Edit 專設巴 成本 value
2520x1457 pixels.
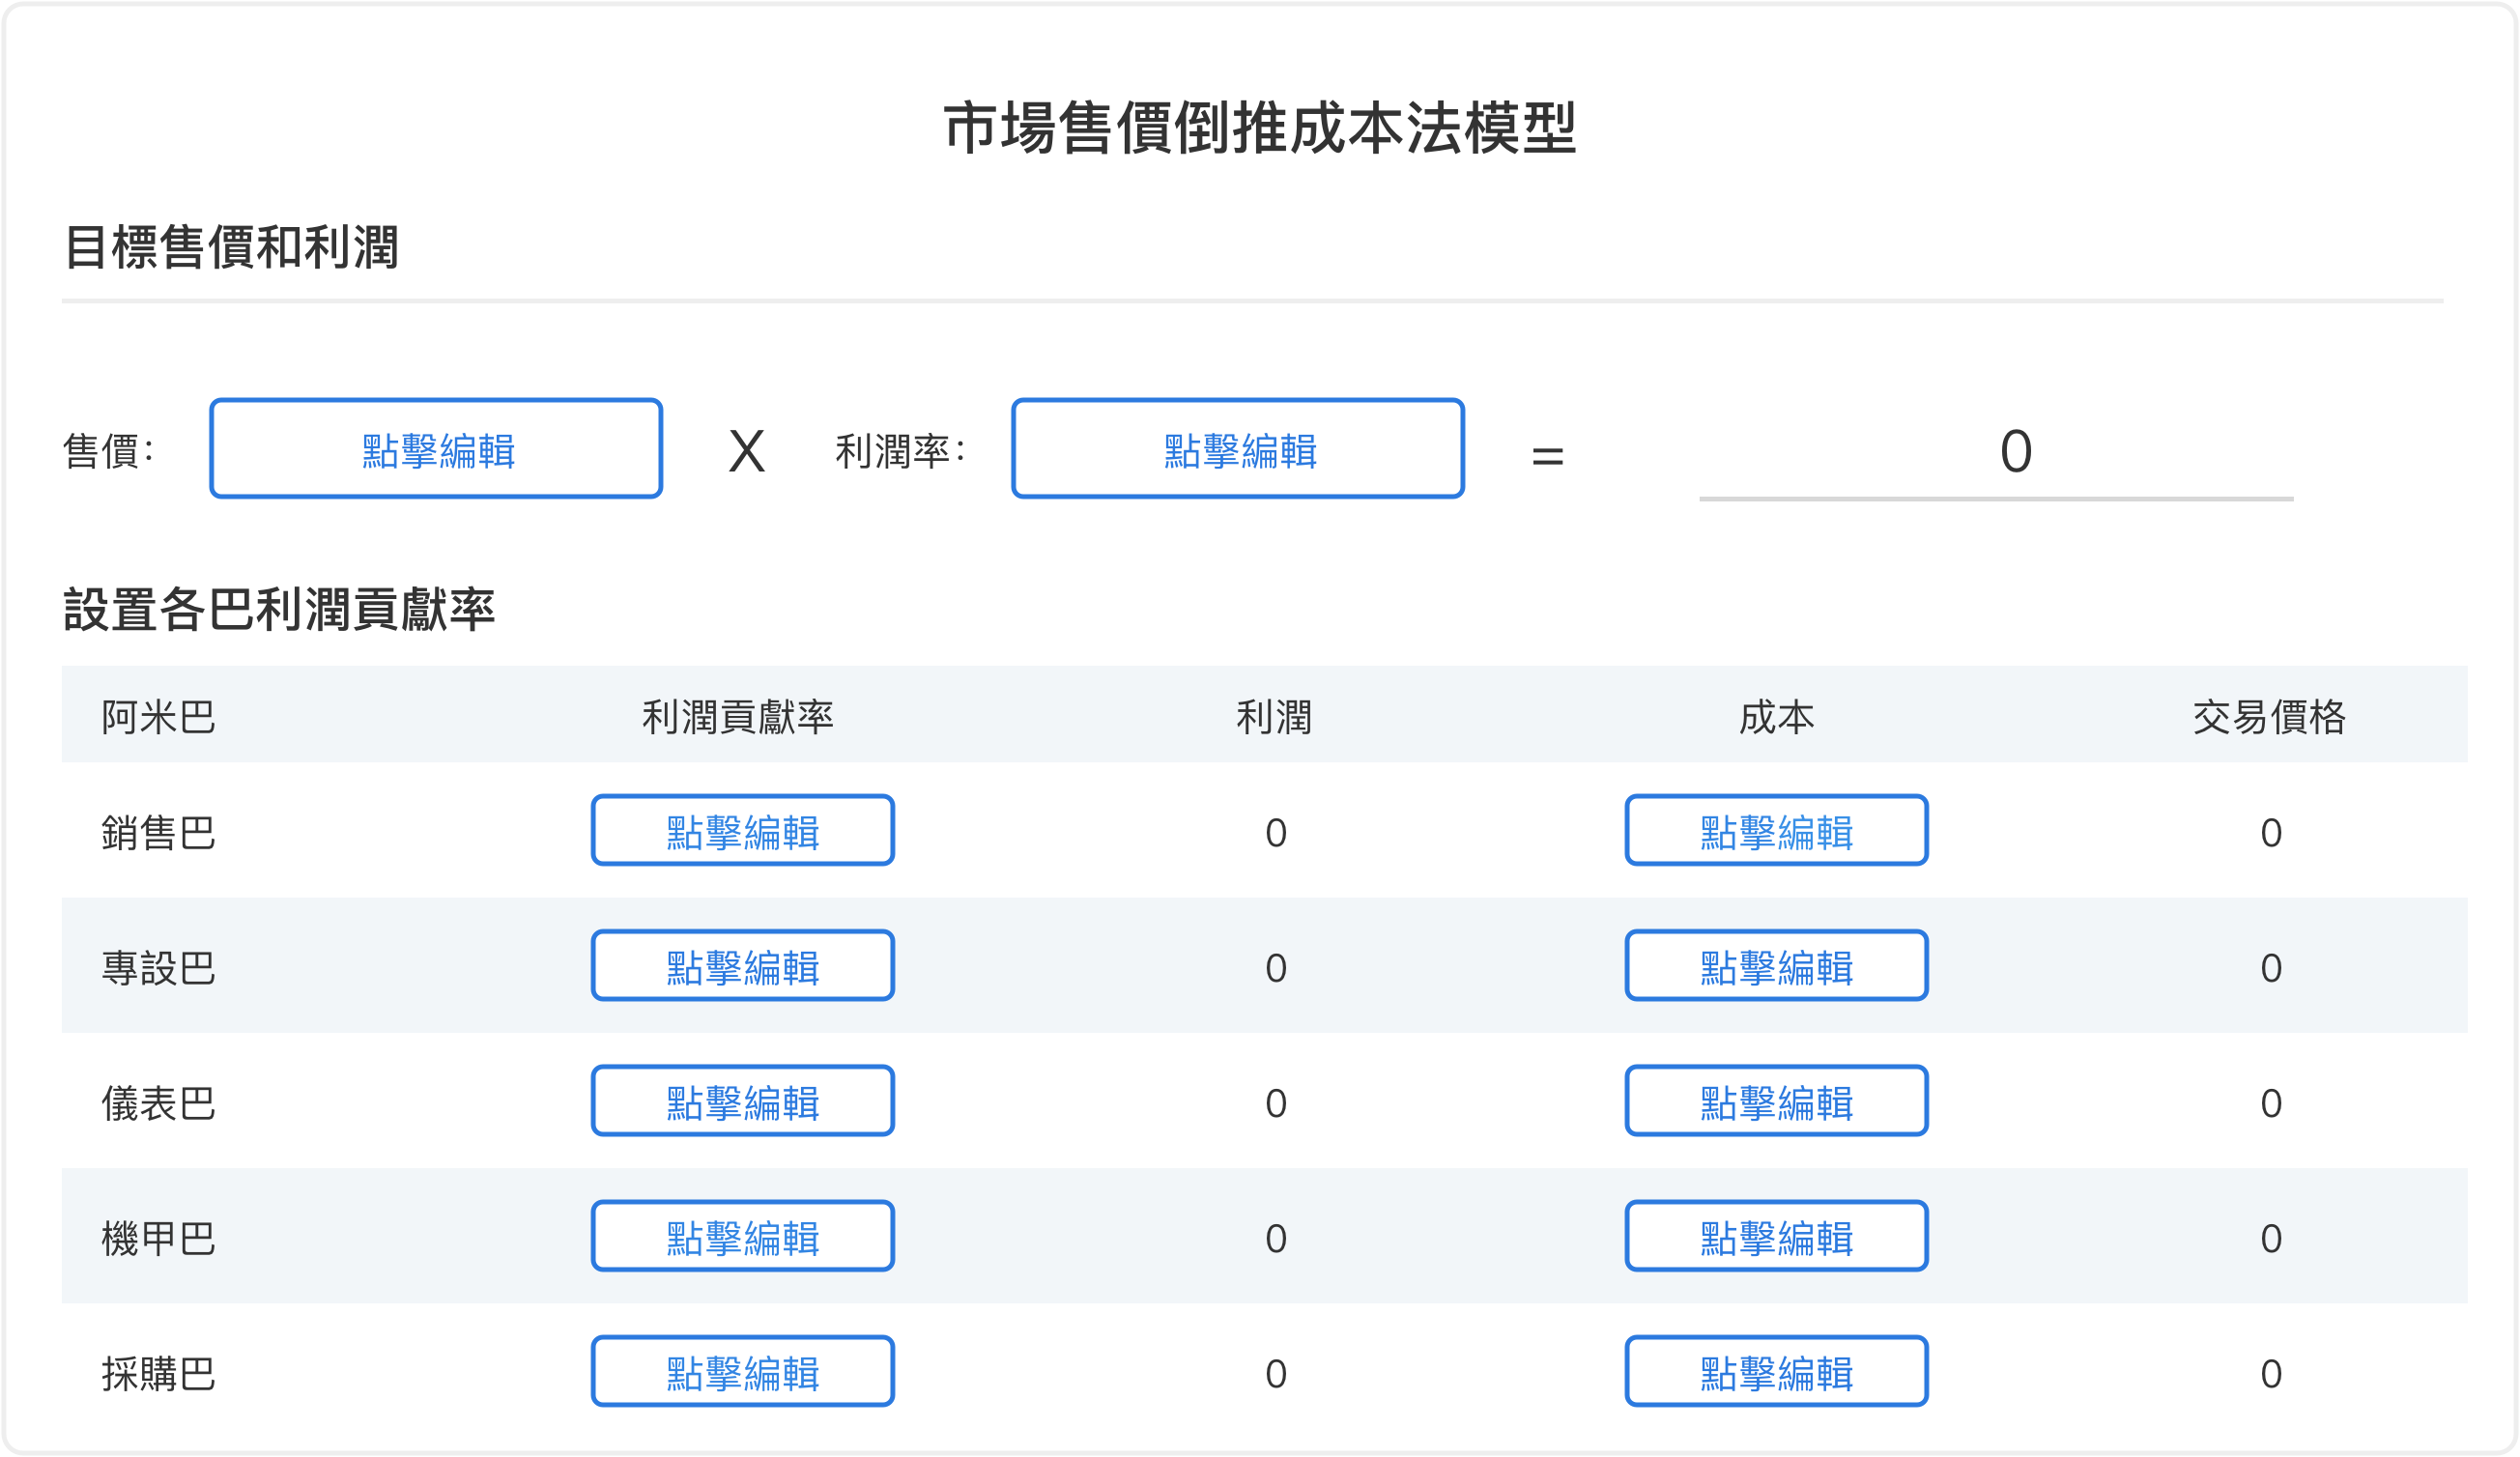tap(1777, 966)
